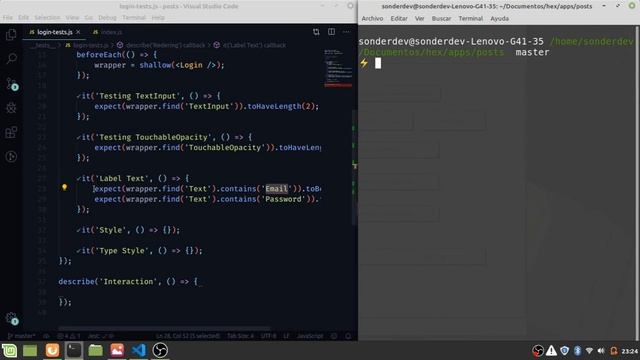This screenshot has width=640, height=360.
Task: Open the File menu in VS Code
Action: coord(7,18)
